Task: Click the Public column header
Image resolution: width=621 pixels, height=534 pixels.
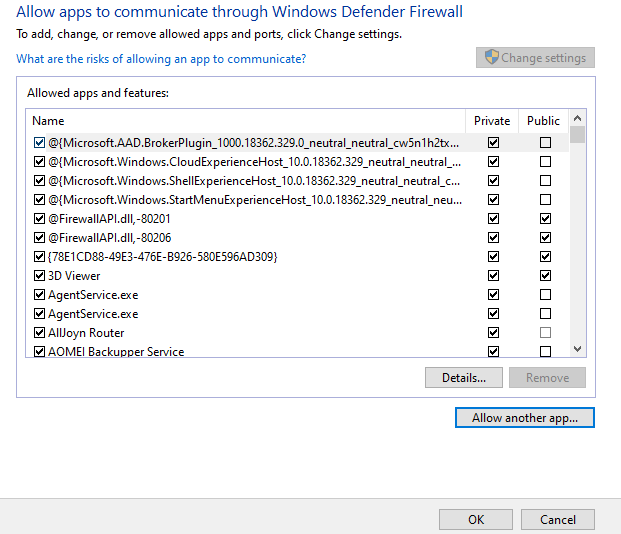Action: pos(544,121)
